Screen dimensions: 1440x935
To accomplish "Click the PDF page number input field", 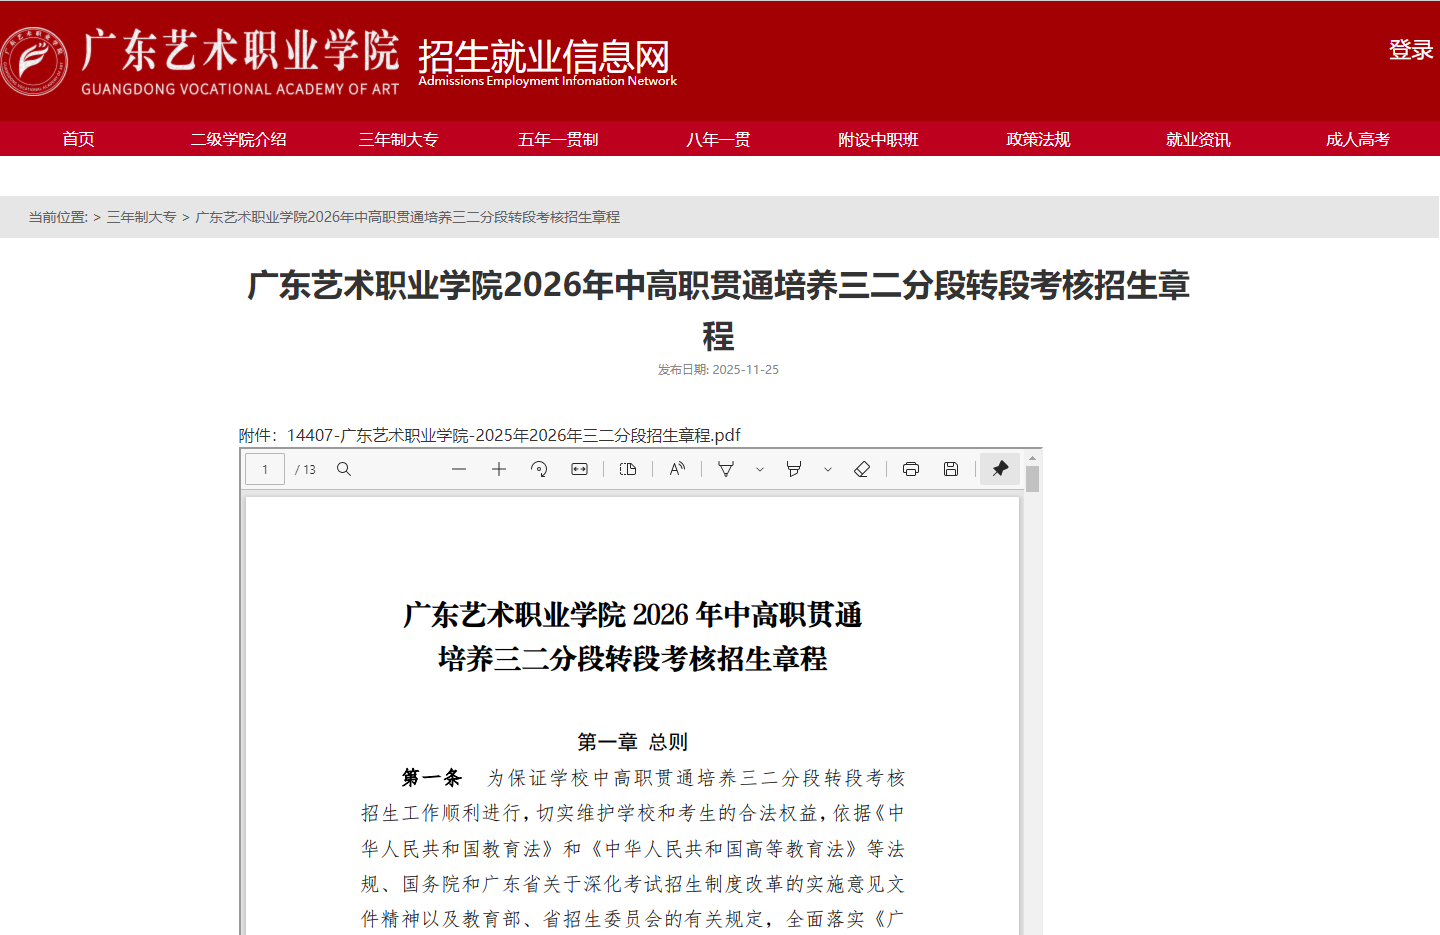I will coord(264,468).
